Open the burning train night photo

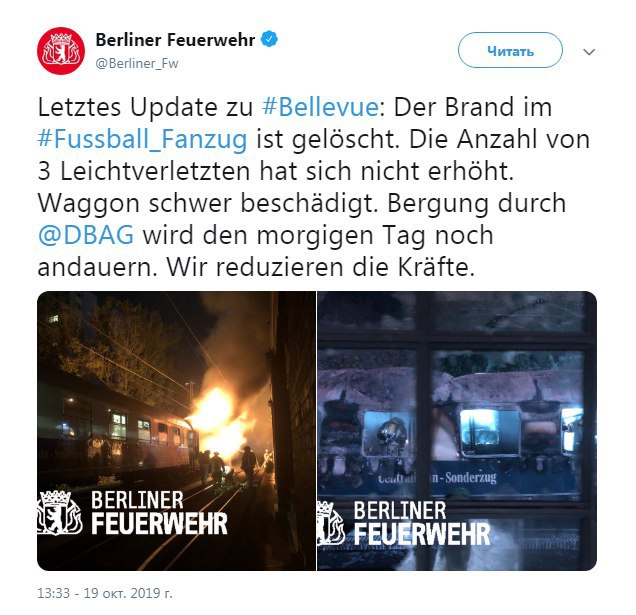tap(176, 431)
